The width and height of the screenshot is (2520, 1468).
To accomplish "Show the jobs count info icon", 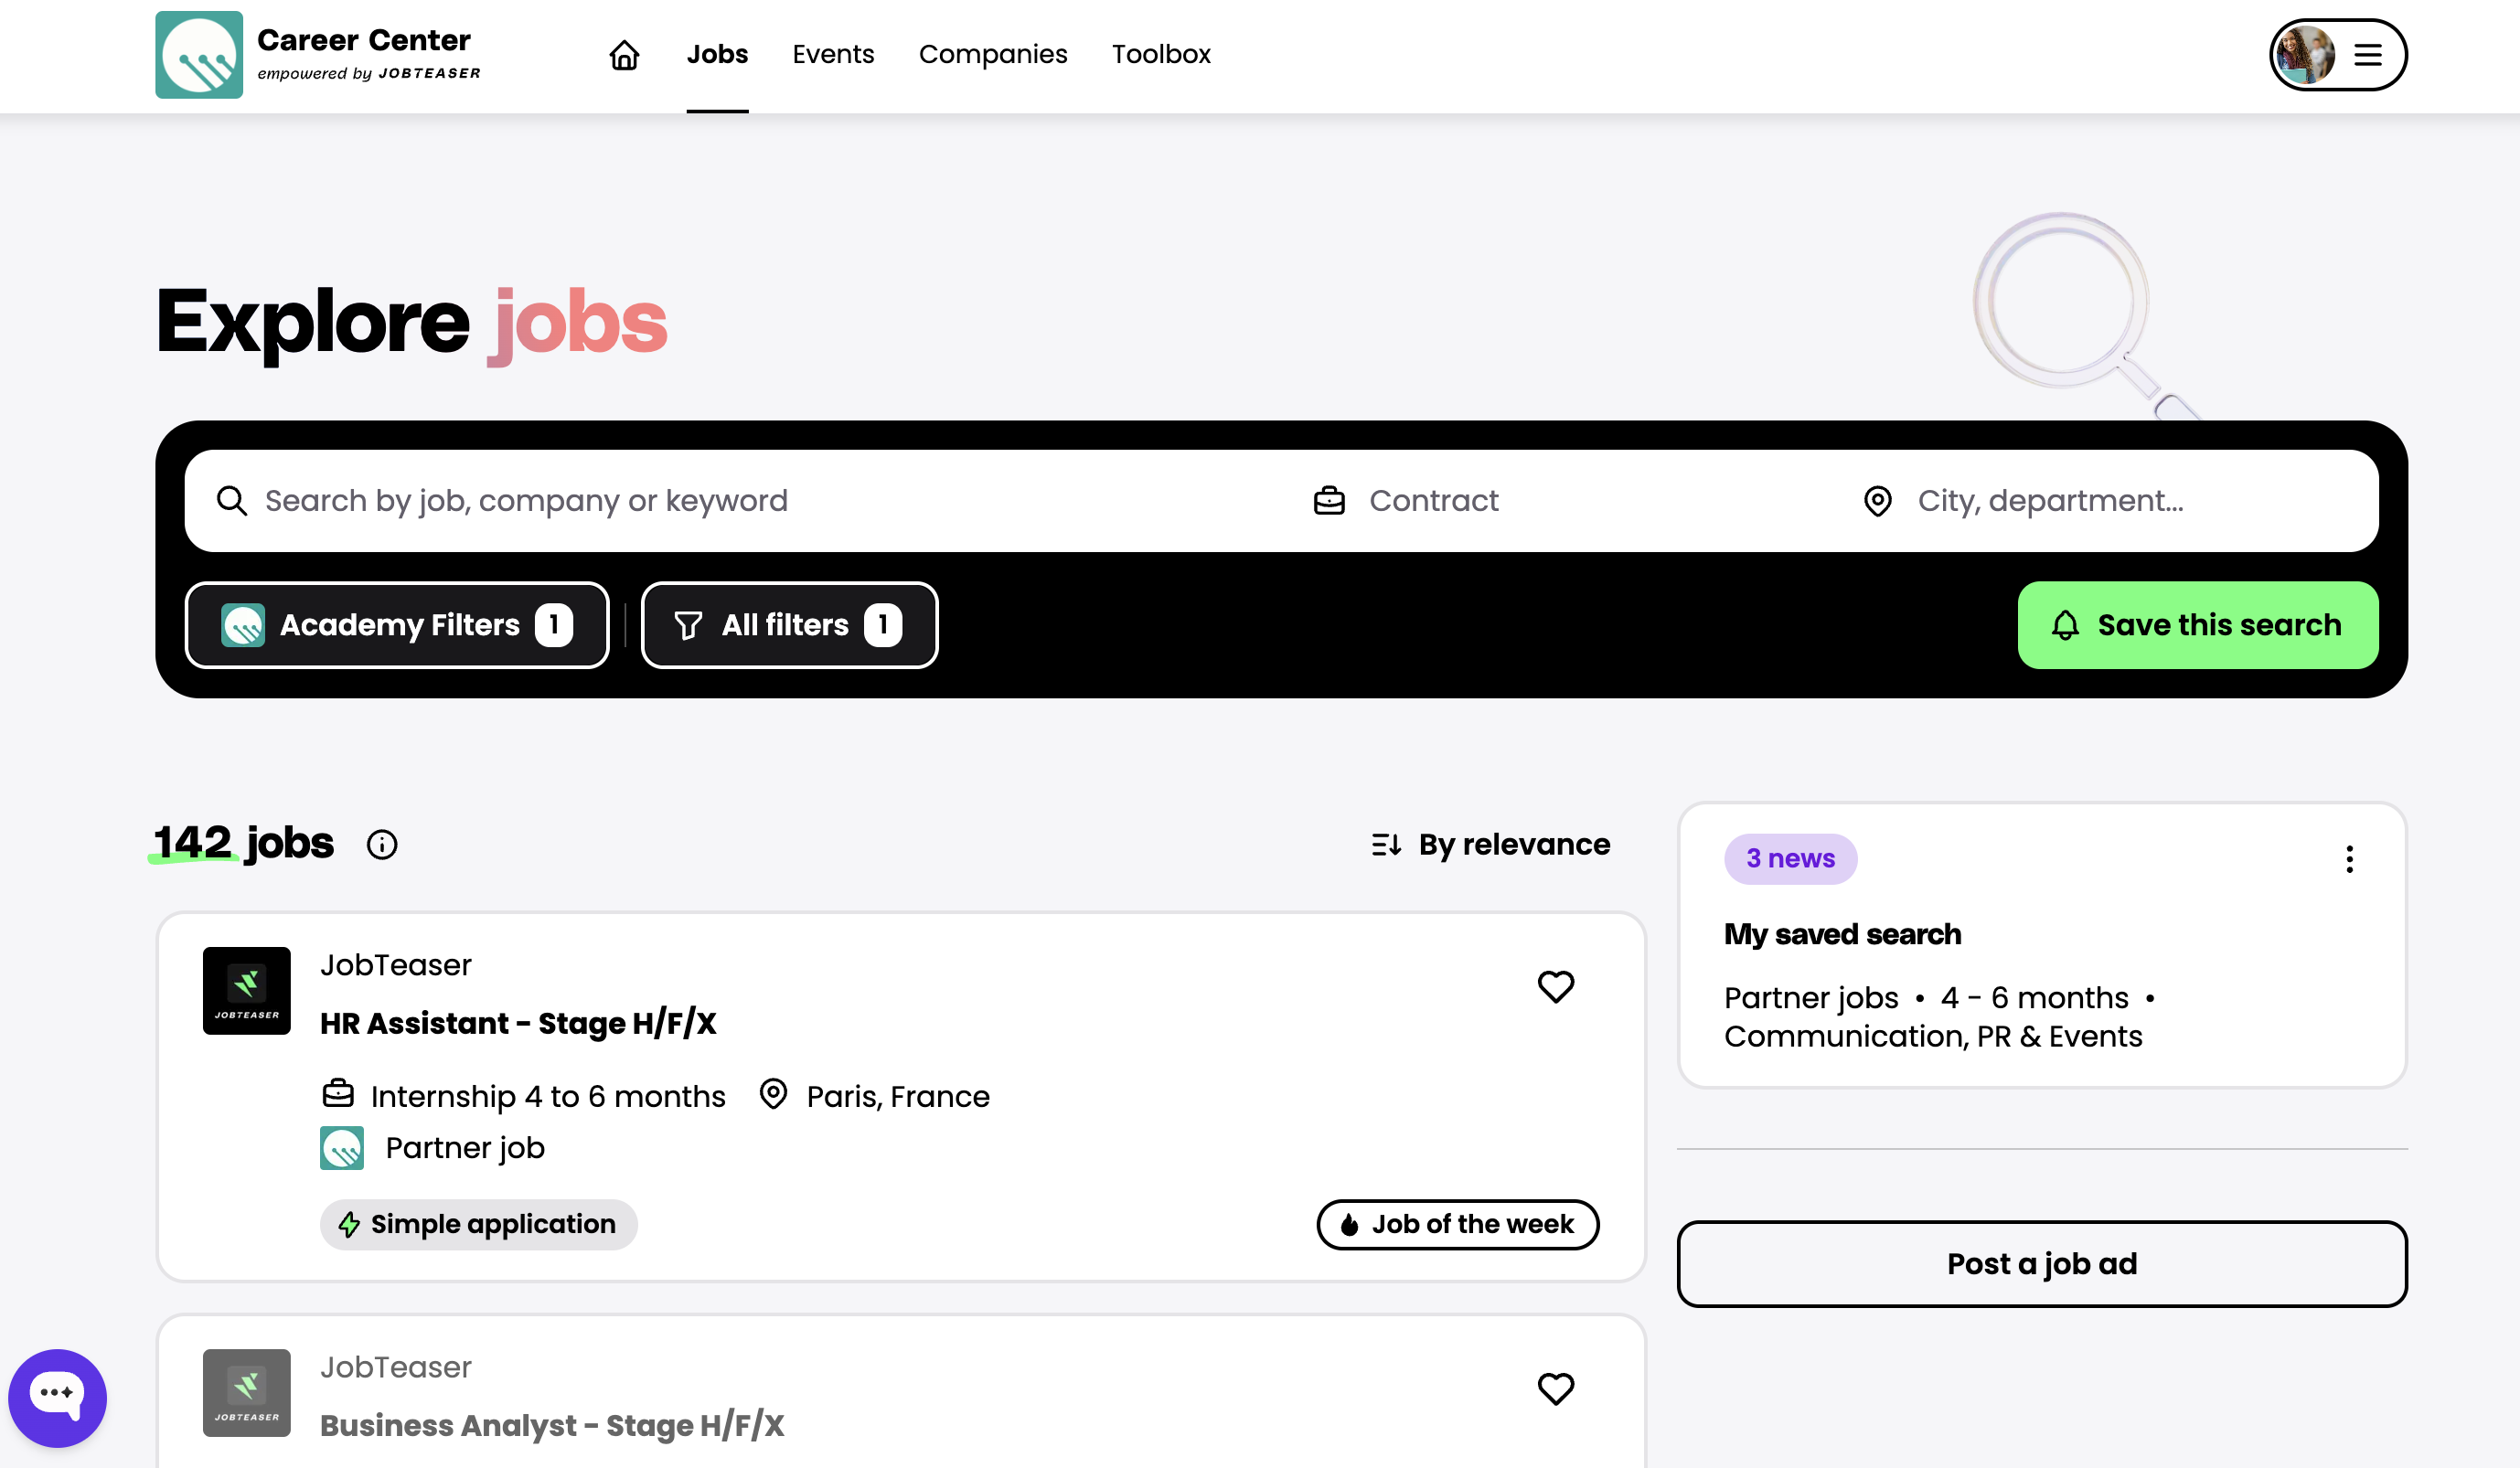I will coord(381,845).
